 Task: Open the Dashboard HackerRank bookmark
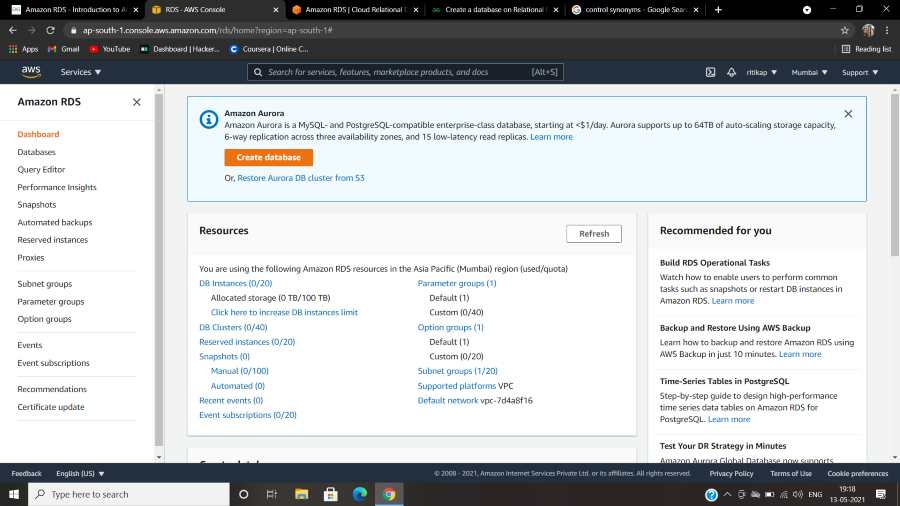tap(180, 49)
